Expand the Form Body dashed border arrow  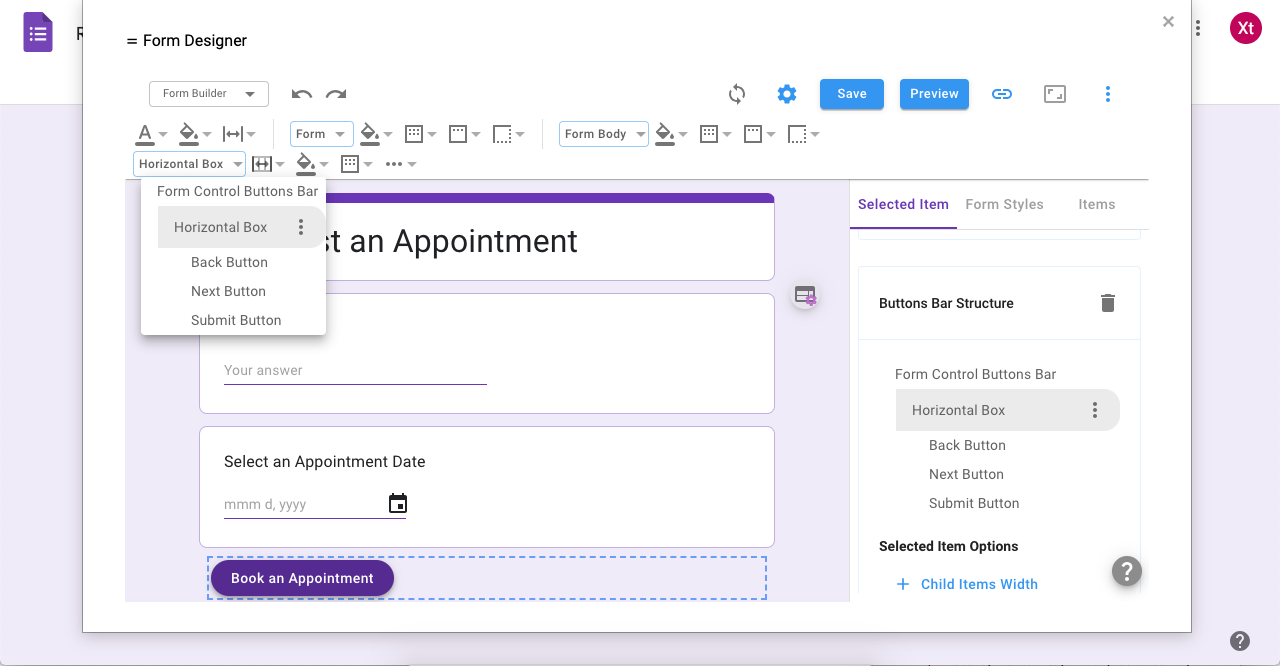815,135
